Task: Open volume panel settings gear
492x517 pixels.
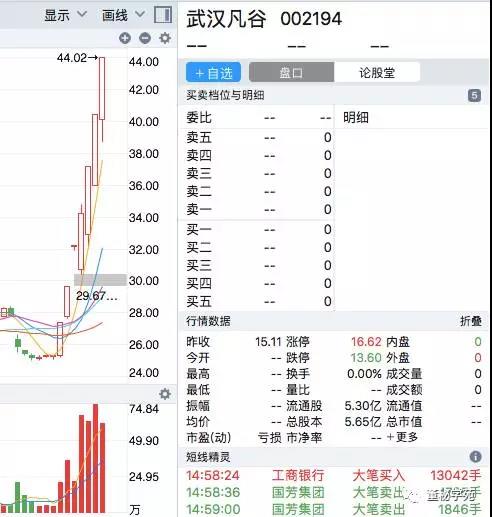Action: (x=165, y=394)
